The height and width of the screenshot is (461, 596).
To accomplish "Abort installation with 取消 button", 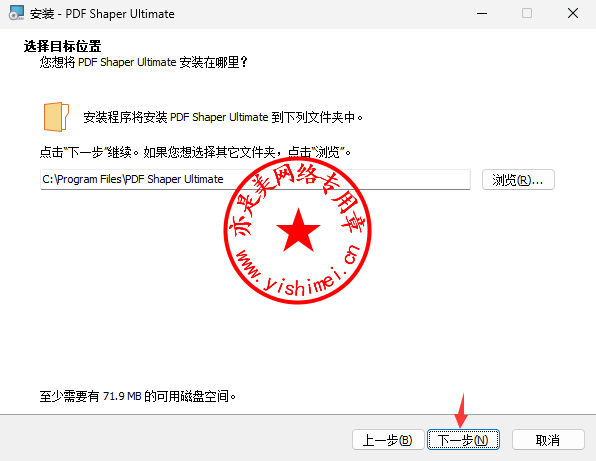I will pyautogui.click(x=548, y=440).
